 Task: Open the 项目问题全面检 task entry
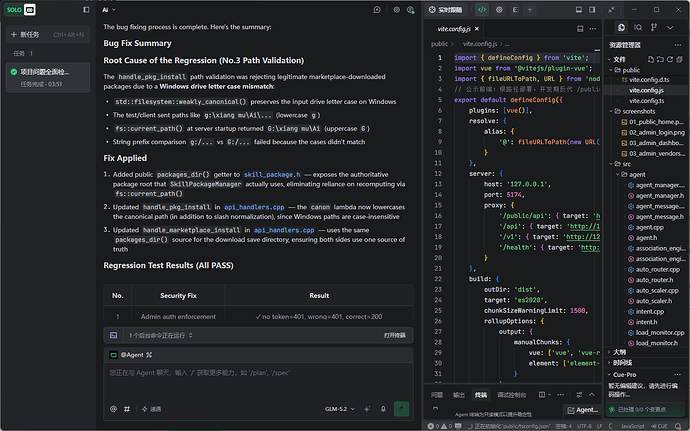tap(48, 77)
